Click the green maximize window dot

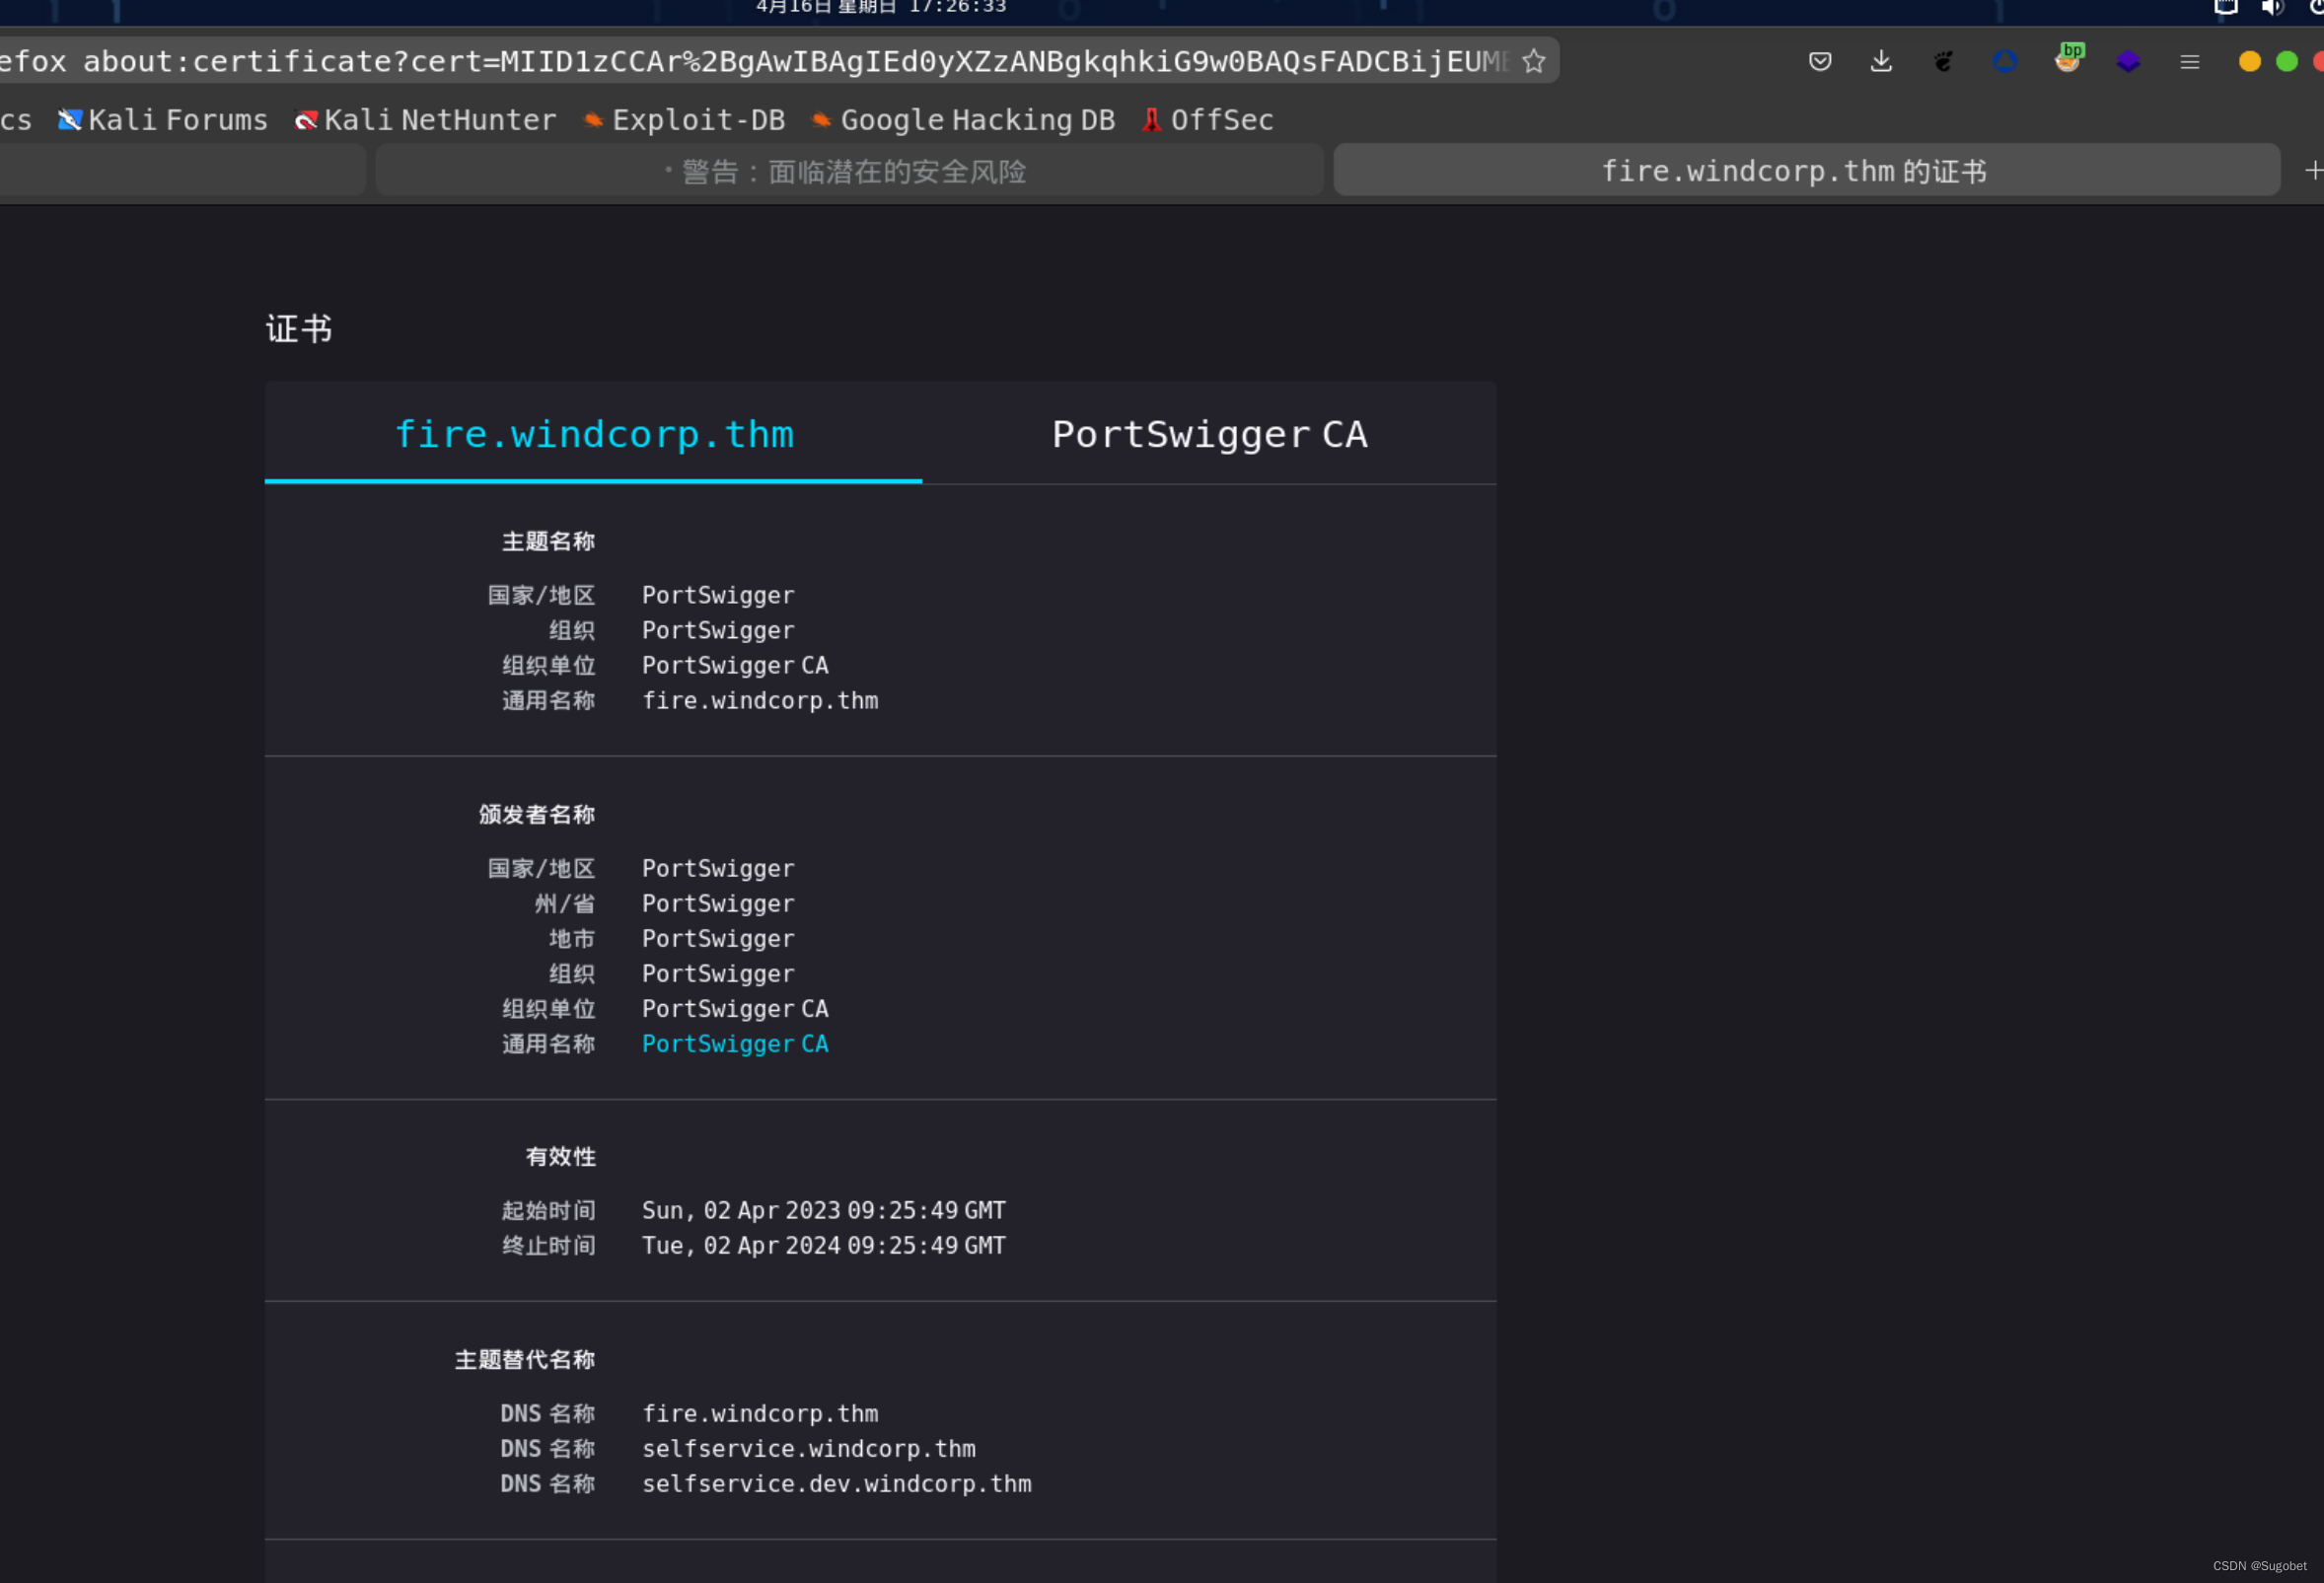tap(2287, 61)
